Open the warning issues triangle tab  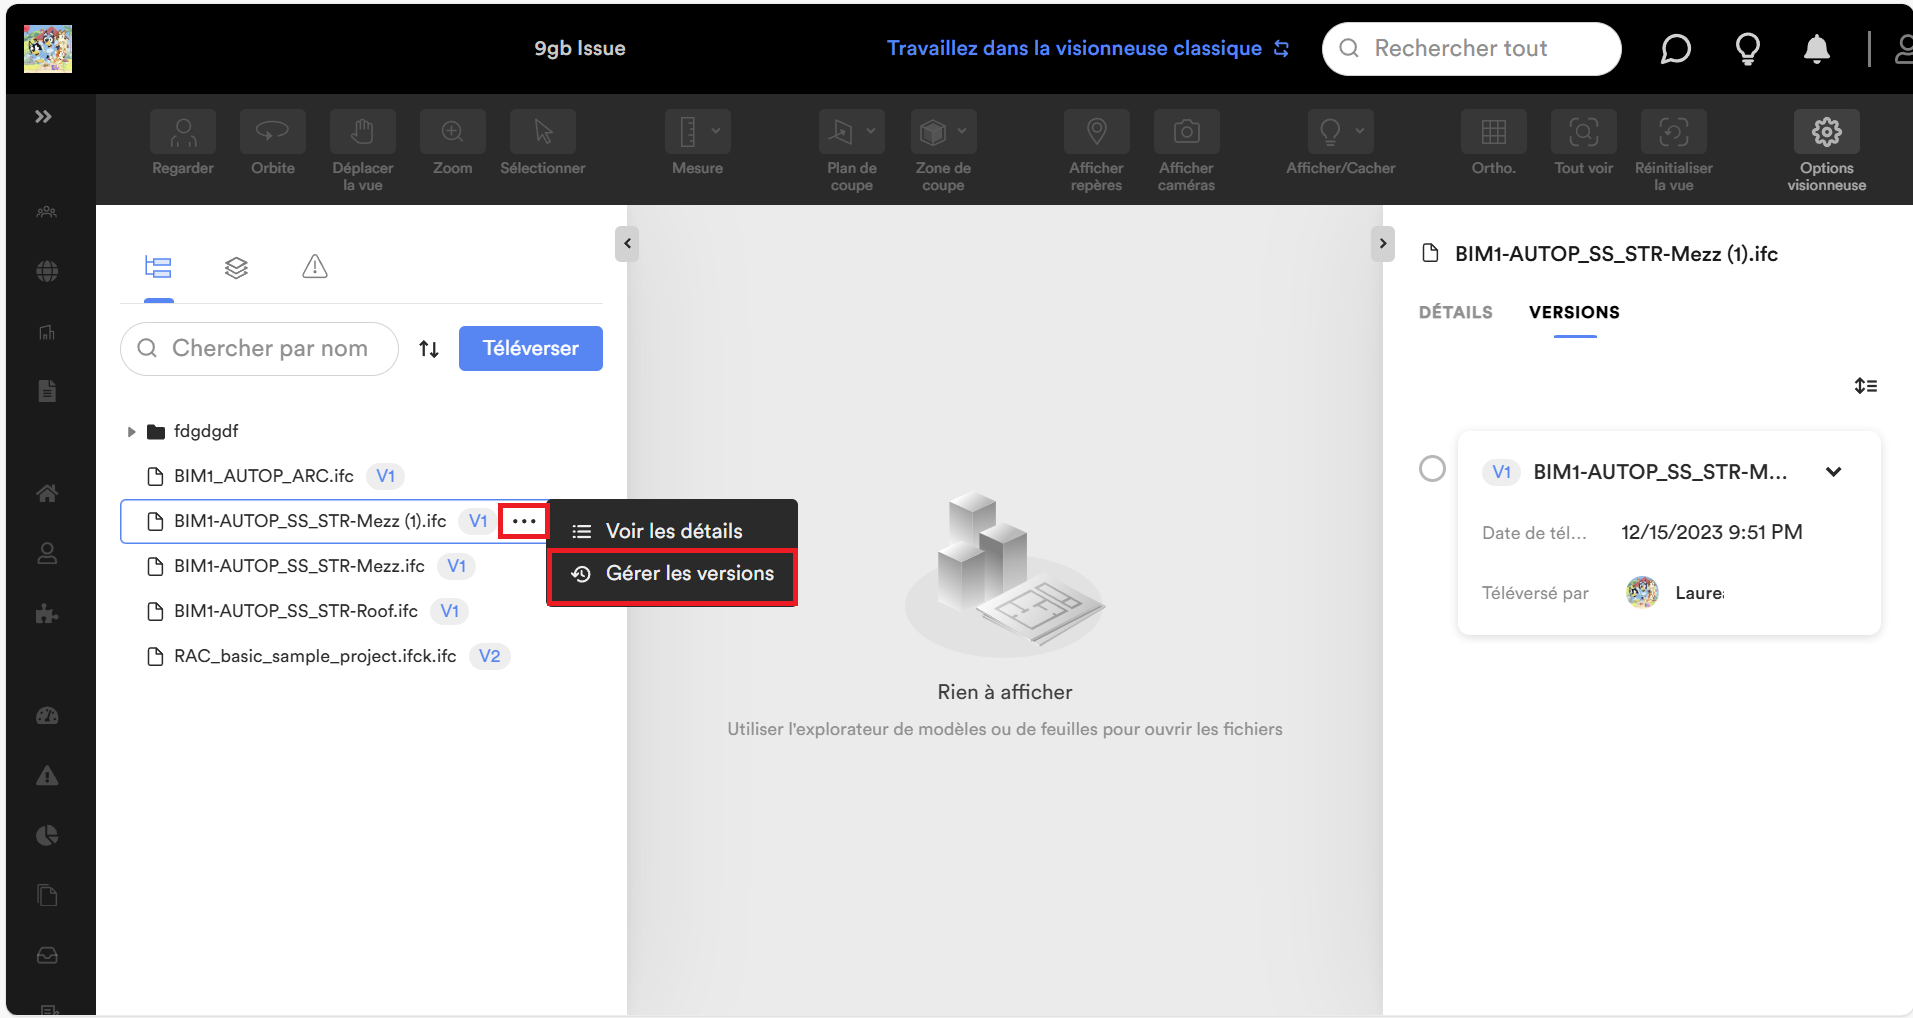[315, 267]
